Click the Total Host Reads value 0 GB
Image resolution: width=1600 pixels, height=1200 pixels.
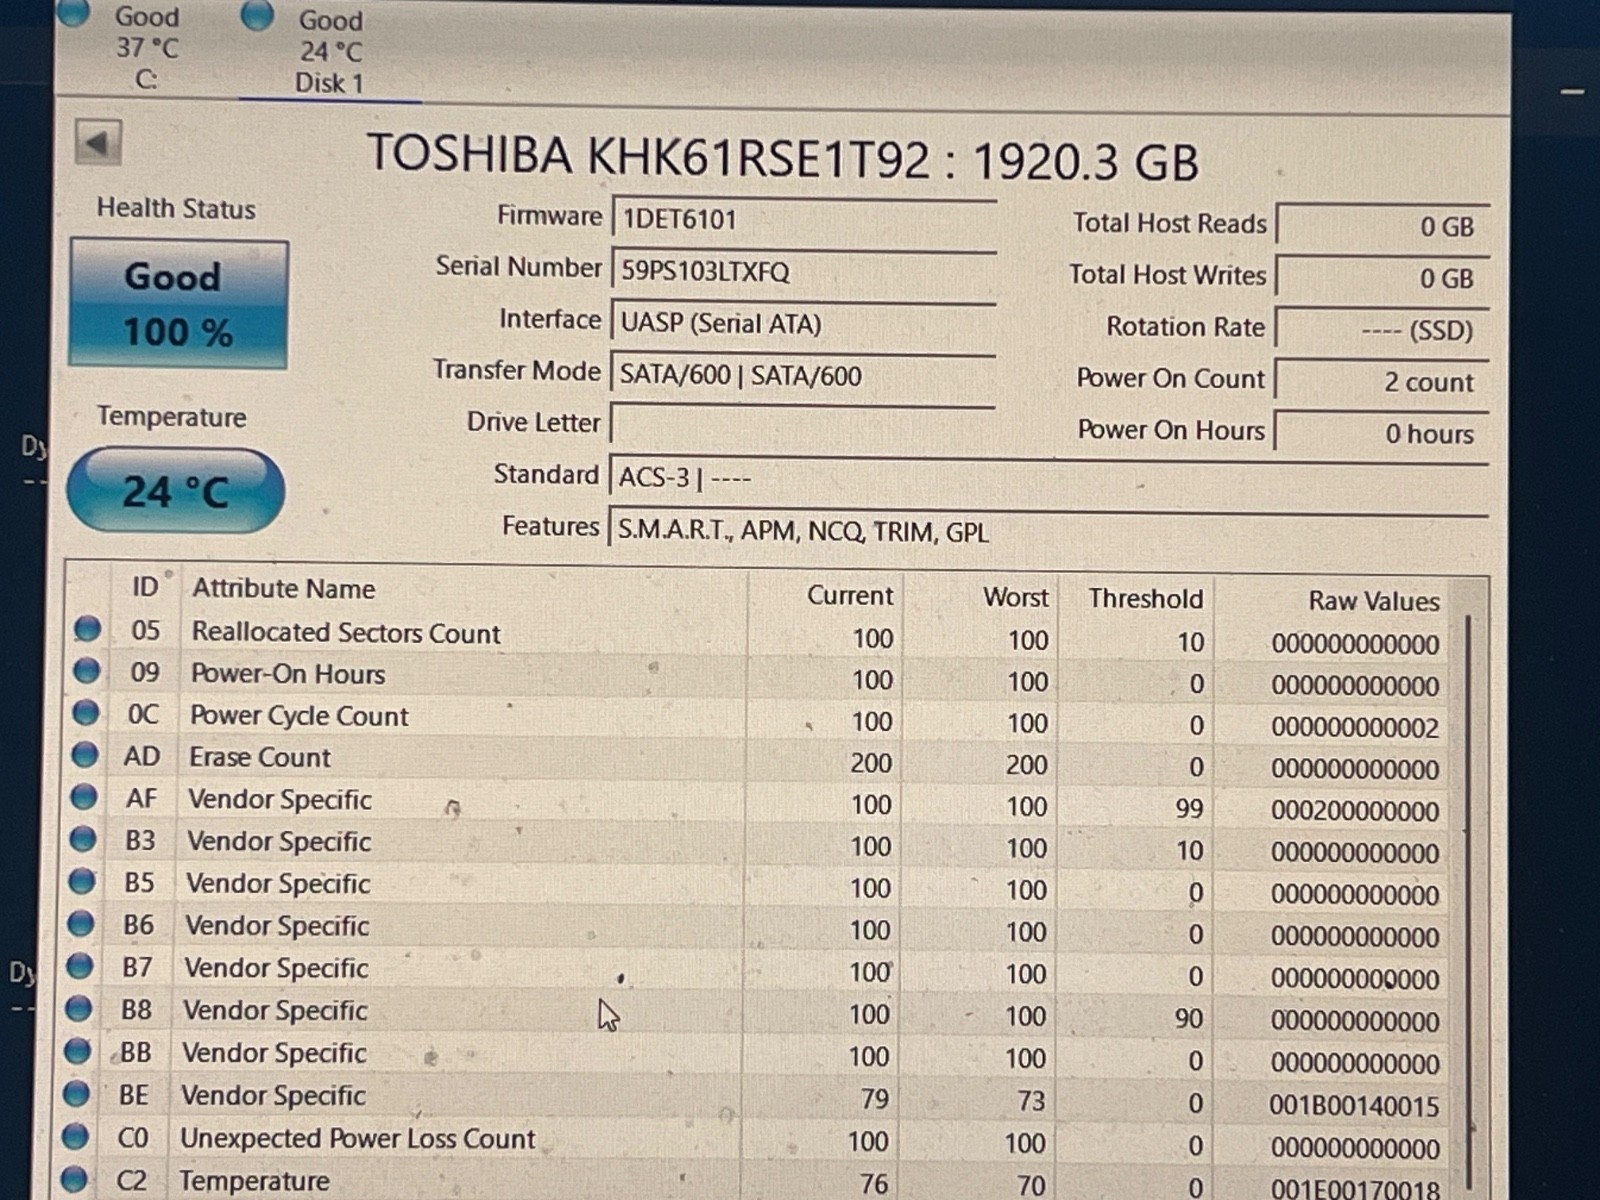pyautogui.click(x=1383, y=226)
